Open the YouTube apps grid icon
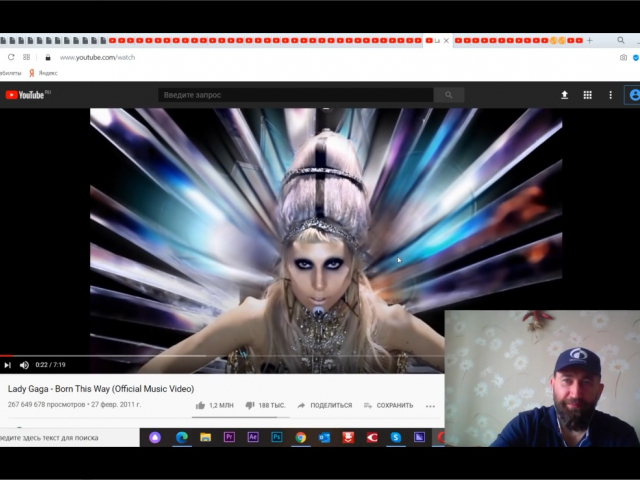640x480 pixels. (x=587, y=95)
